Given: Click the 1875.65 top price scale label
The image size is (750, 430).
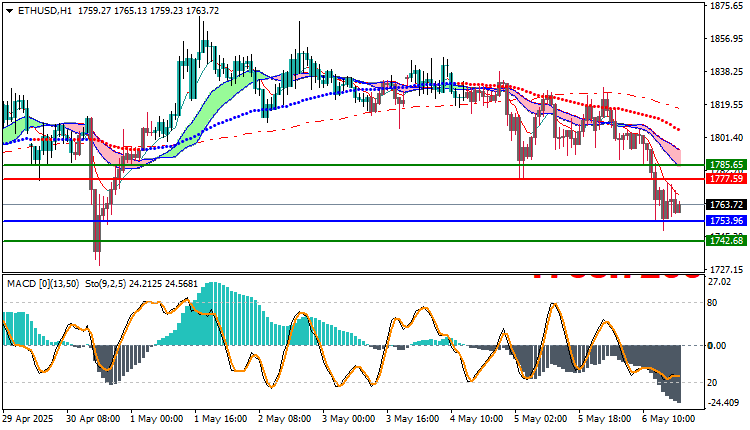Looking at the screenshot, I should 726,6.
